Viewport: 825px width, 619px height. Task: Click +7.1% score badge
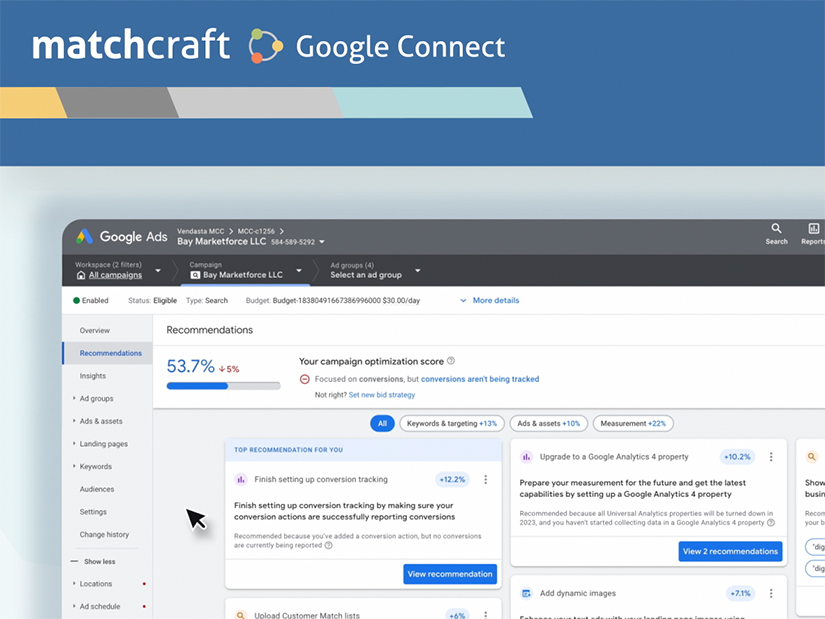click(x=740, y=593)
